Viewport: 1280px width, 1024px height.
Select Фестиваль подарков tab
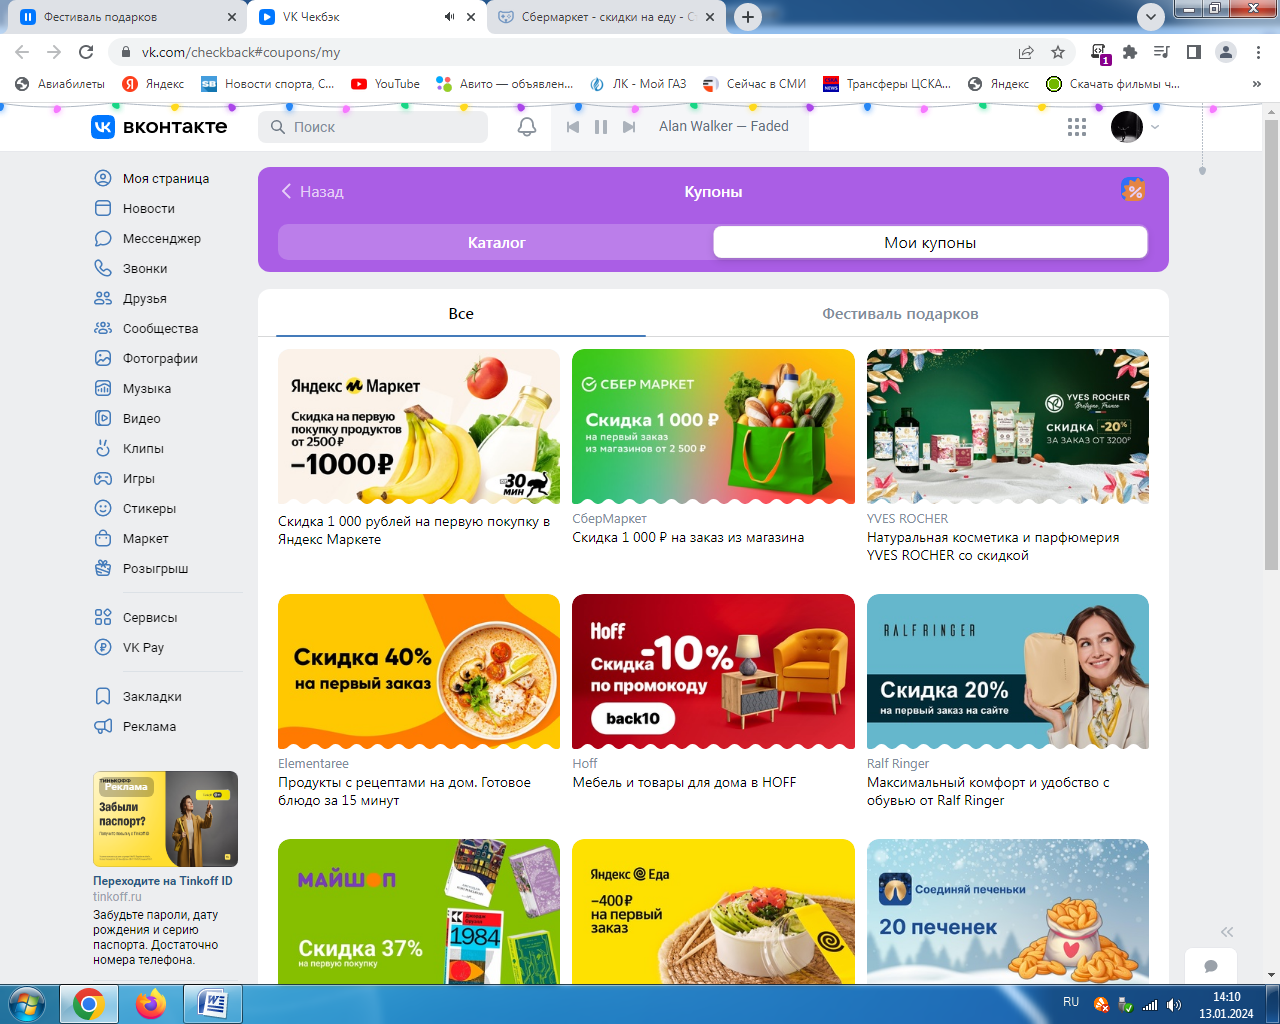900,314
